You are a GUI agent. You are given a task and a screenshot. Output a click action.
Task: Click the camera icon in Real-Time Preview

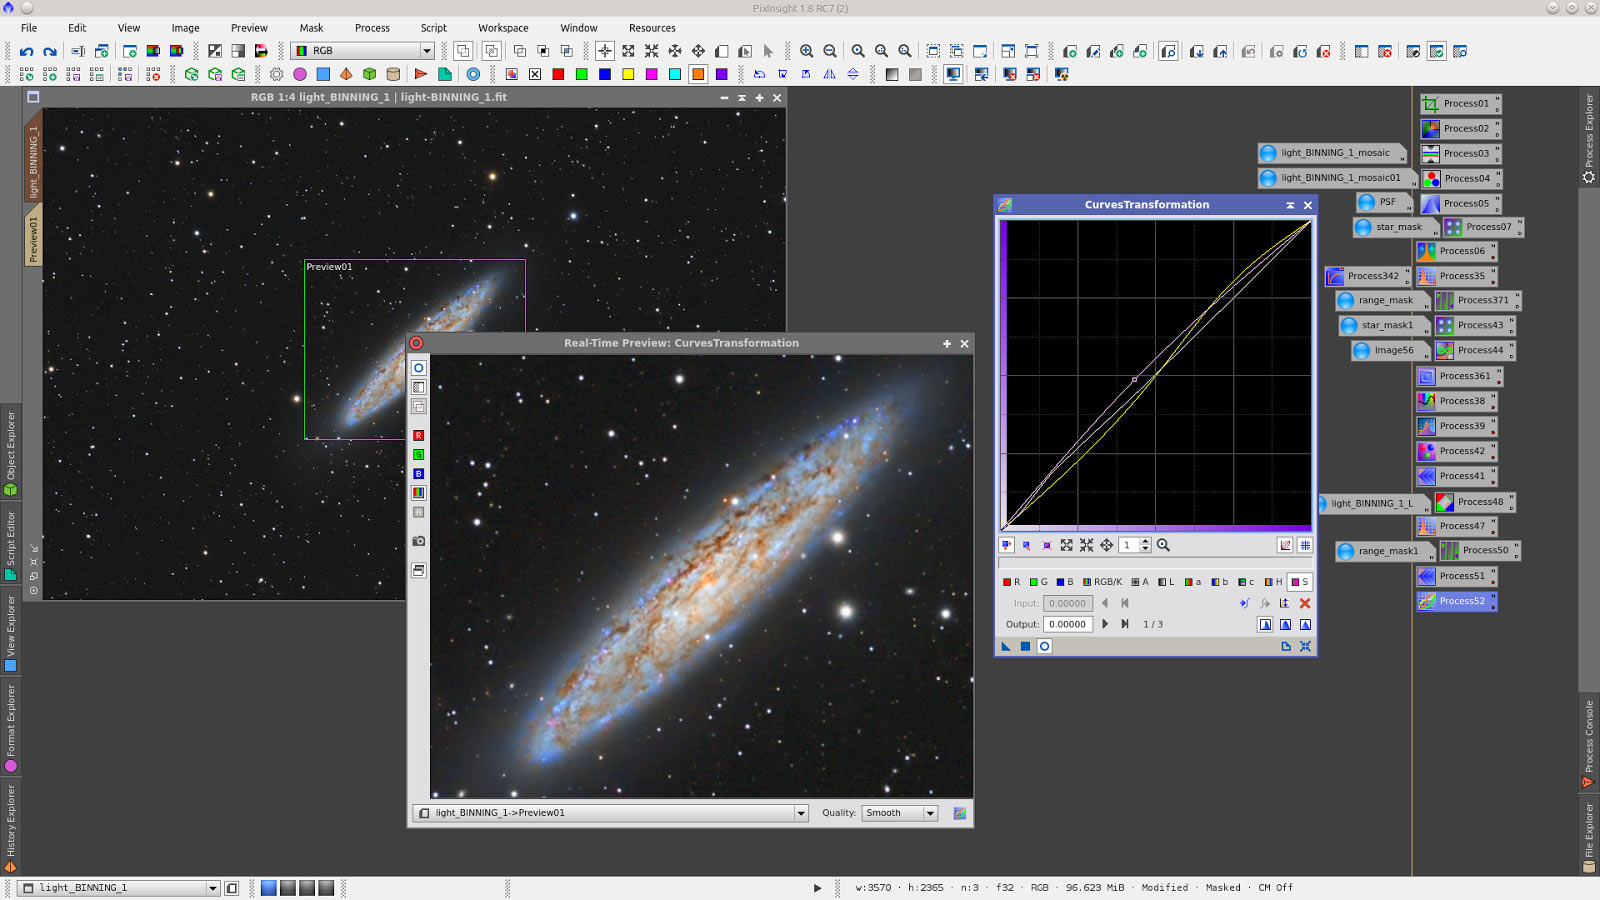(419, 541)
